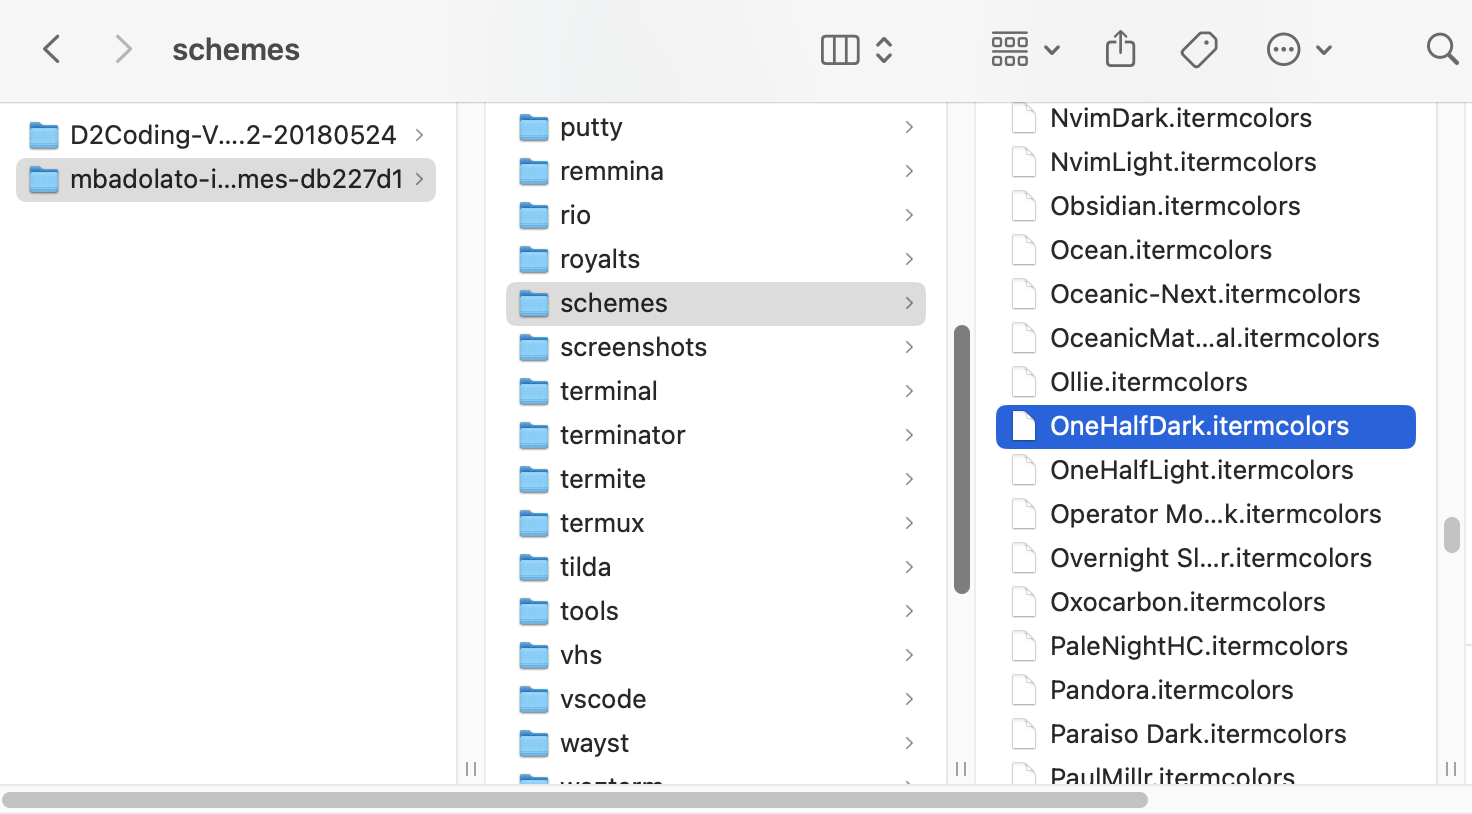This screenshot has width=1472, height=814.
Task: Click the horizontal scrollbar at bottom
Action: 575,800
